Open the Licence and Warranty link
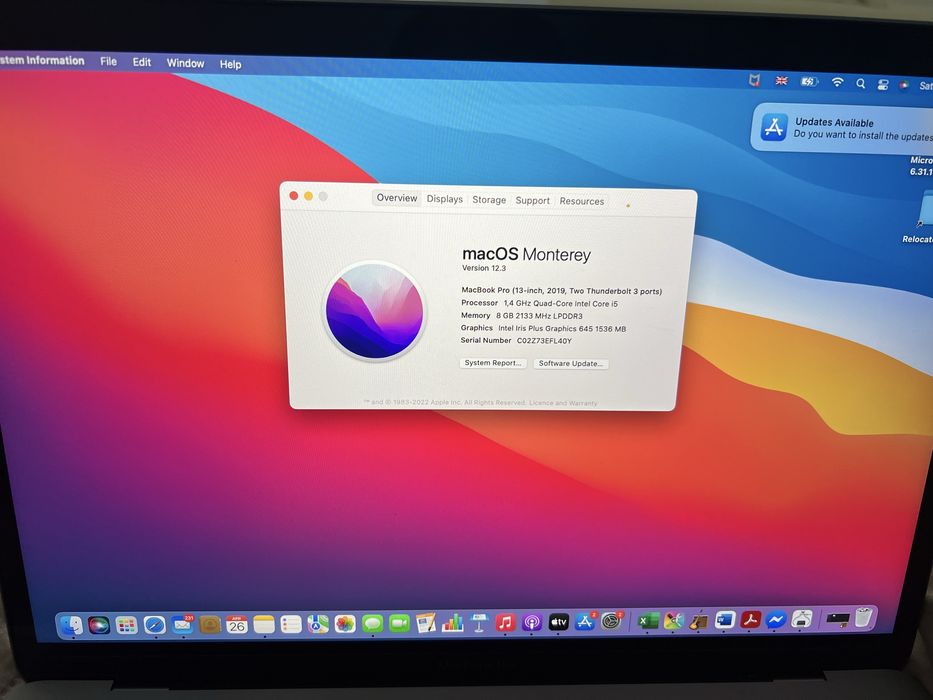Image resolution: width=933 pixels, height=700 pixels. coord(563,403)
